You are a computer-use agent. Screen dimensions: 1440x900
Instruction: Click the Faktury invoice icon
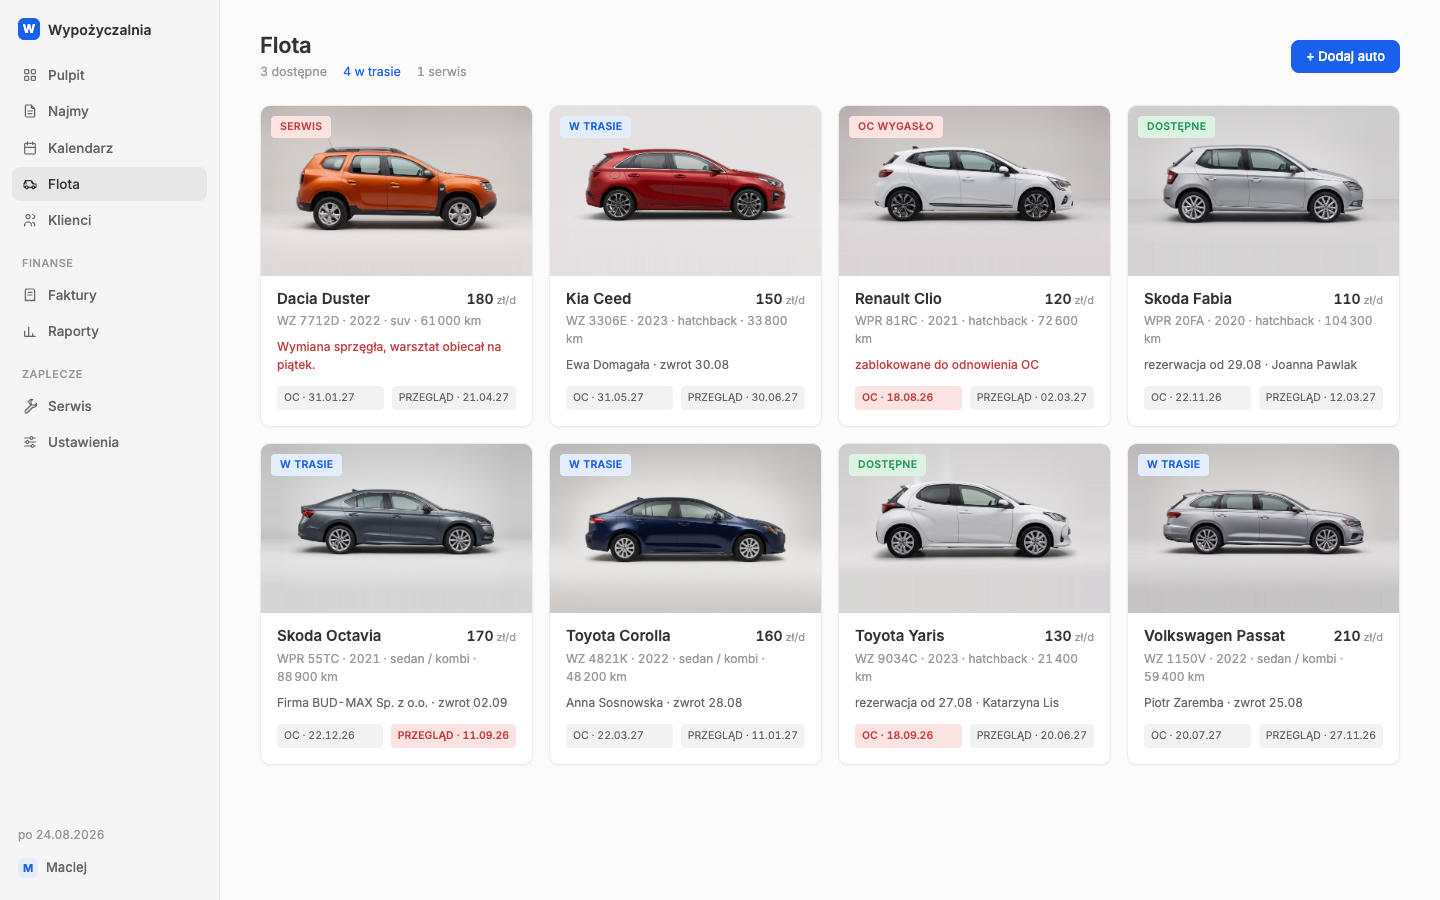tap(30, 295)
